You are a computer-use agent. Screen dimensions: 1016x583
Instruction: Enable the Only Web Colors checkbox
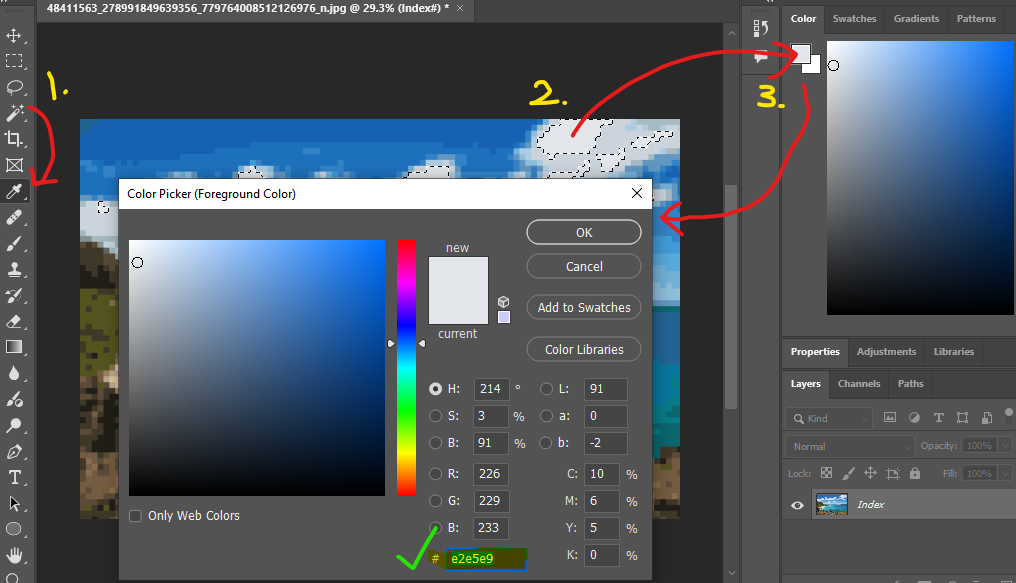pos(136,516)
